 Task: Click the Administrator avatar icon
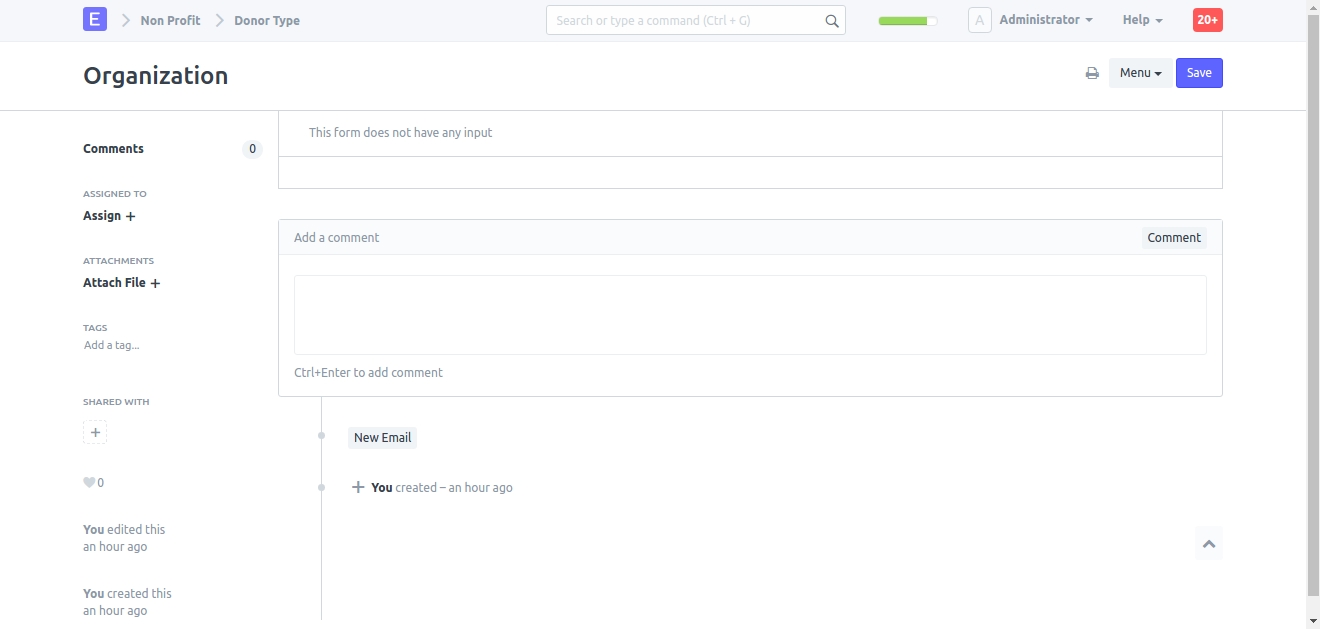[979, 20]
